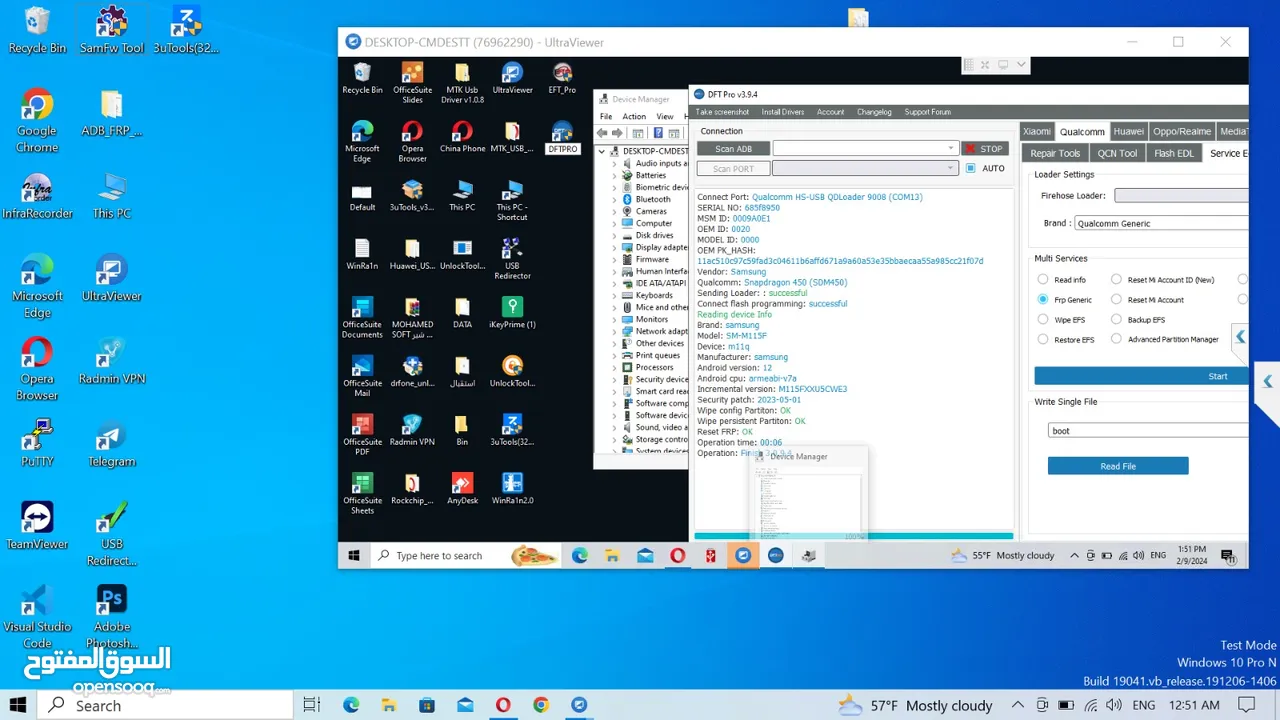The width and height of the screenshot is (1280, 720).
Task: Switch to the Huawei tab
Action: pyautogui.click(x=1128, y=131)
